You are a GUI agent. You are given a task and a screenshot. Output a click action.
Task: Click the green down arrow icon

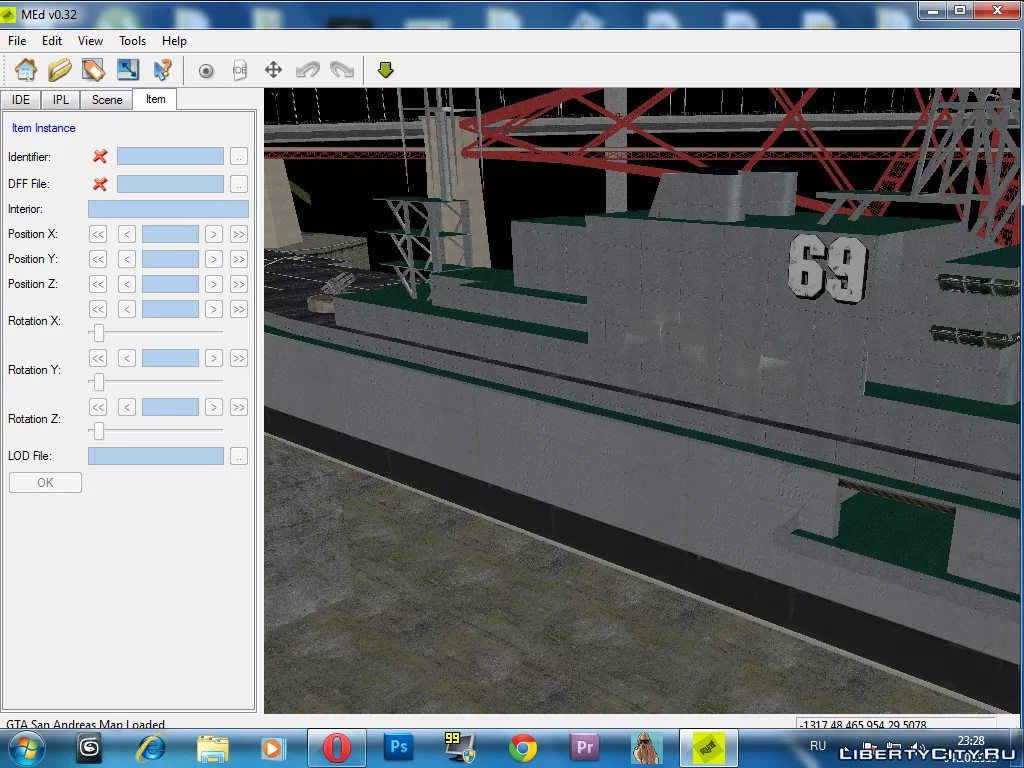pyautogui.click(x=385, y=70)
